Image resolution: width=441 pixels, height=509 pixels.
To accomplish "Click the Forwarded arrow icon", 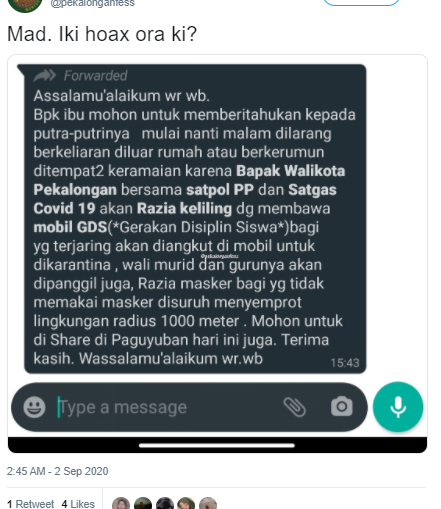I will click(x=45, y=76).
